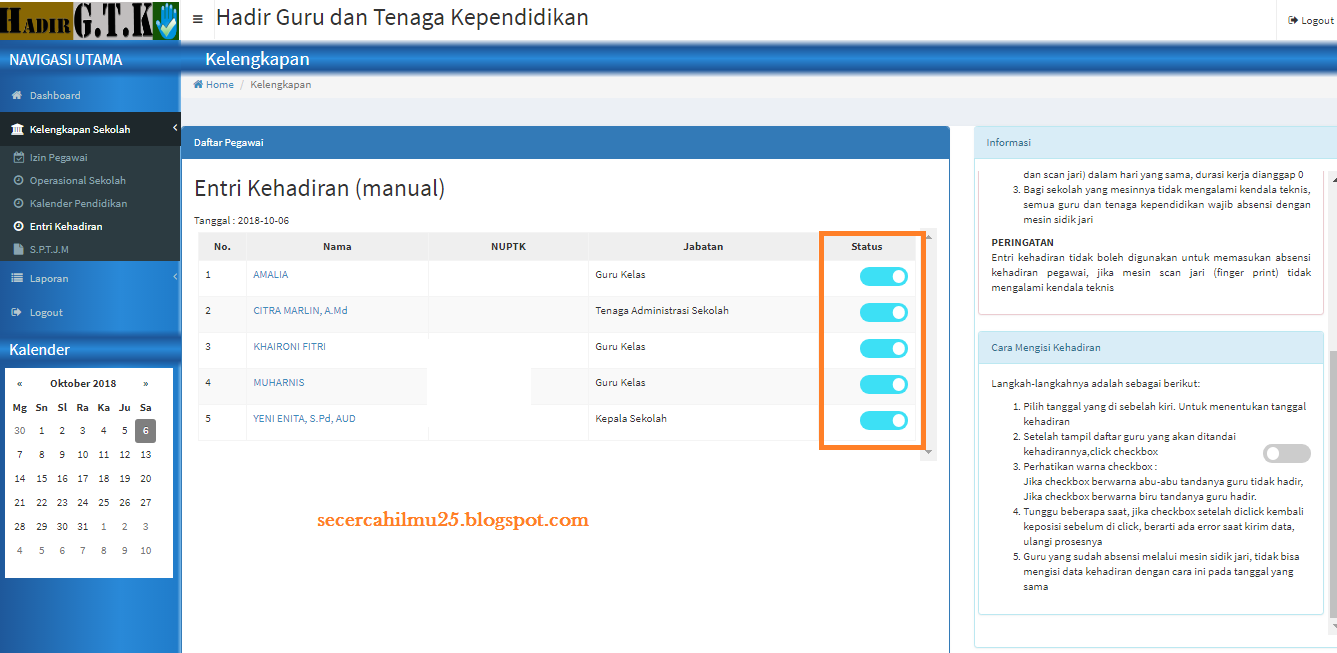Collapse the Kelengkapan Sekolah submenu chevron
Image resolution: width=1337 pixels, height=653 pixels.
point(173,129)
